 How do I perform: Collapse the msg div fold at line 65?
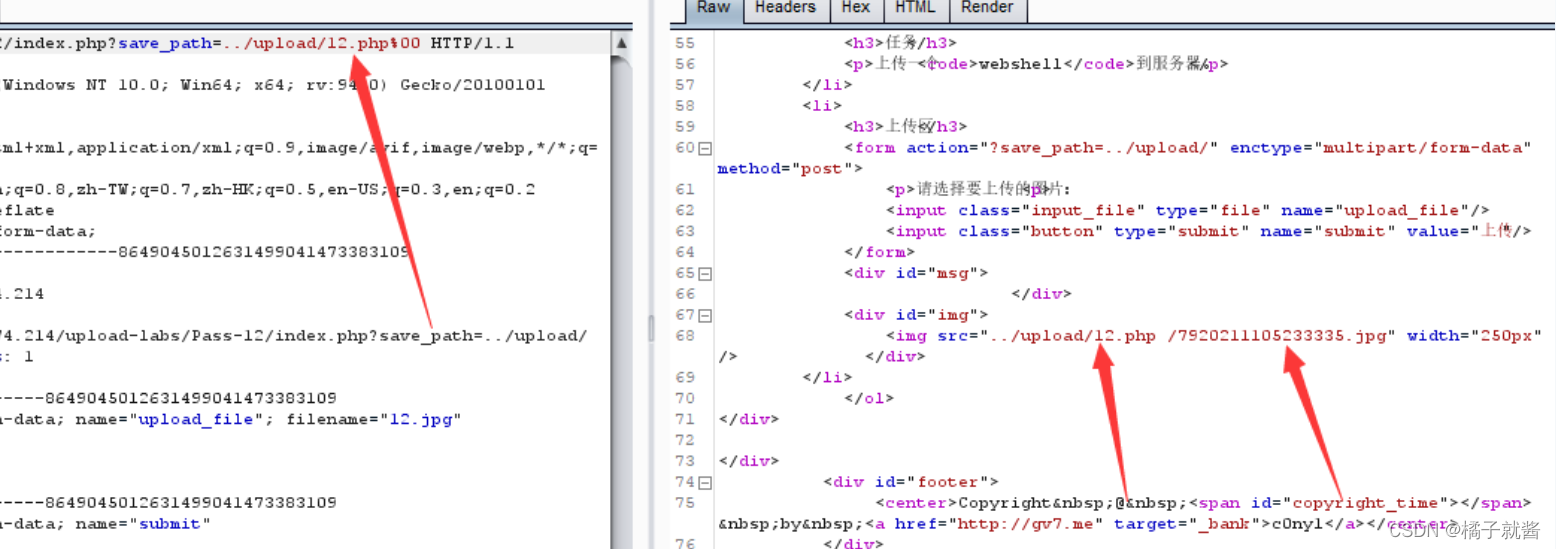click(704, 273)
